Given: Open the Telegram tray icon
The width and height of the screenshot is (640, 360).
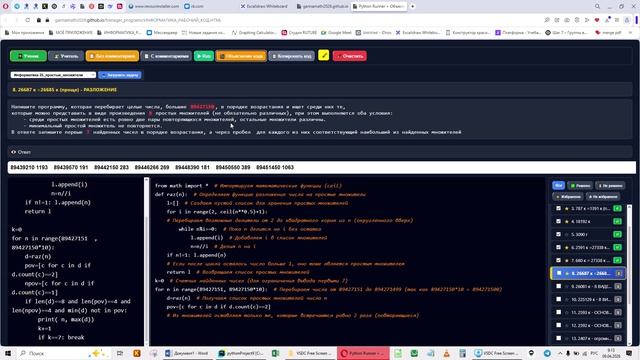Looking at the screenshot, I should click(547, 353).
